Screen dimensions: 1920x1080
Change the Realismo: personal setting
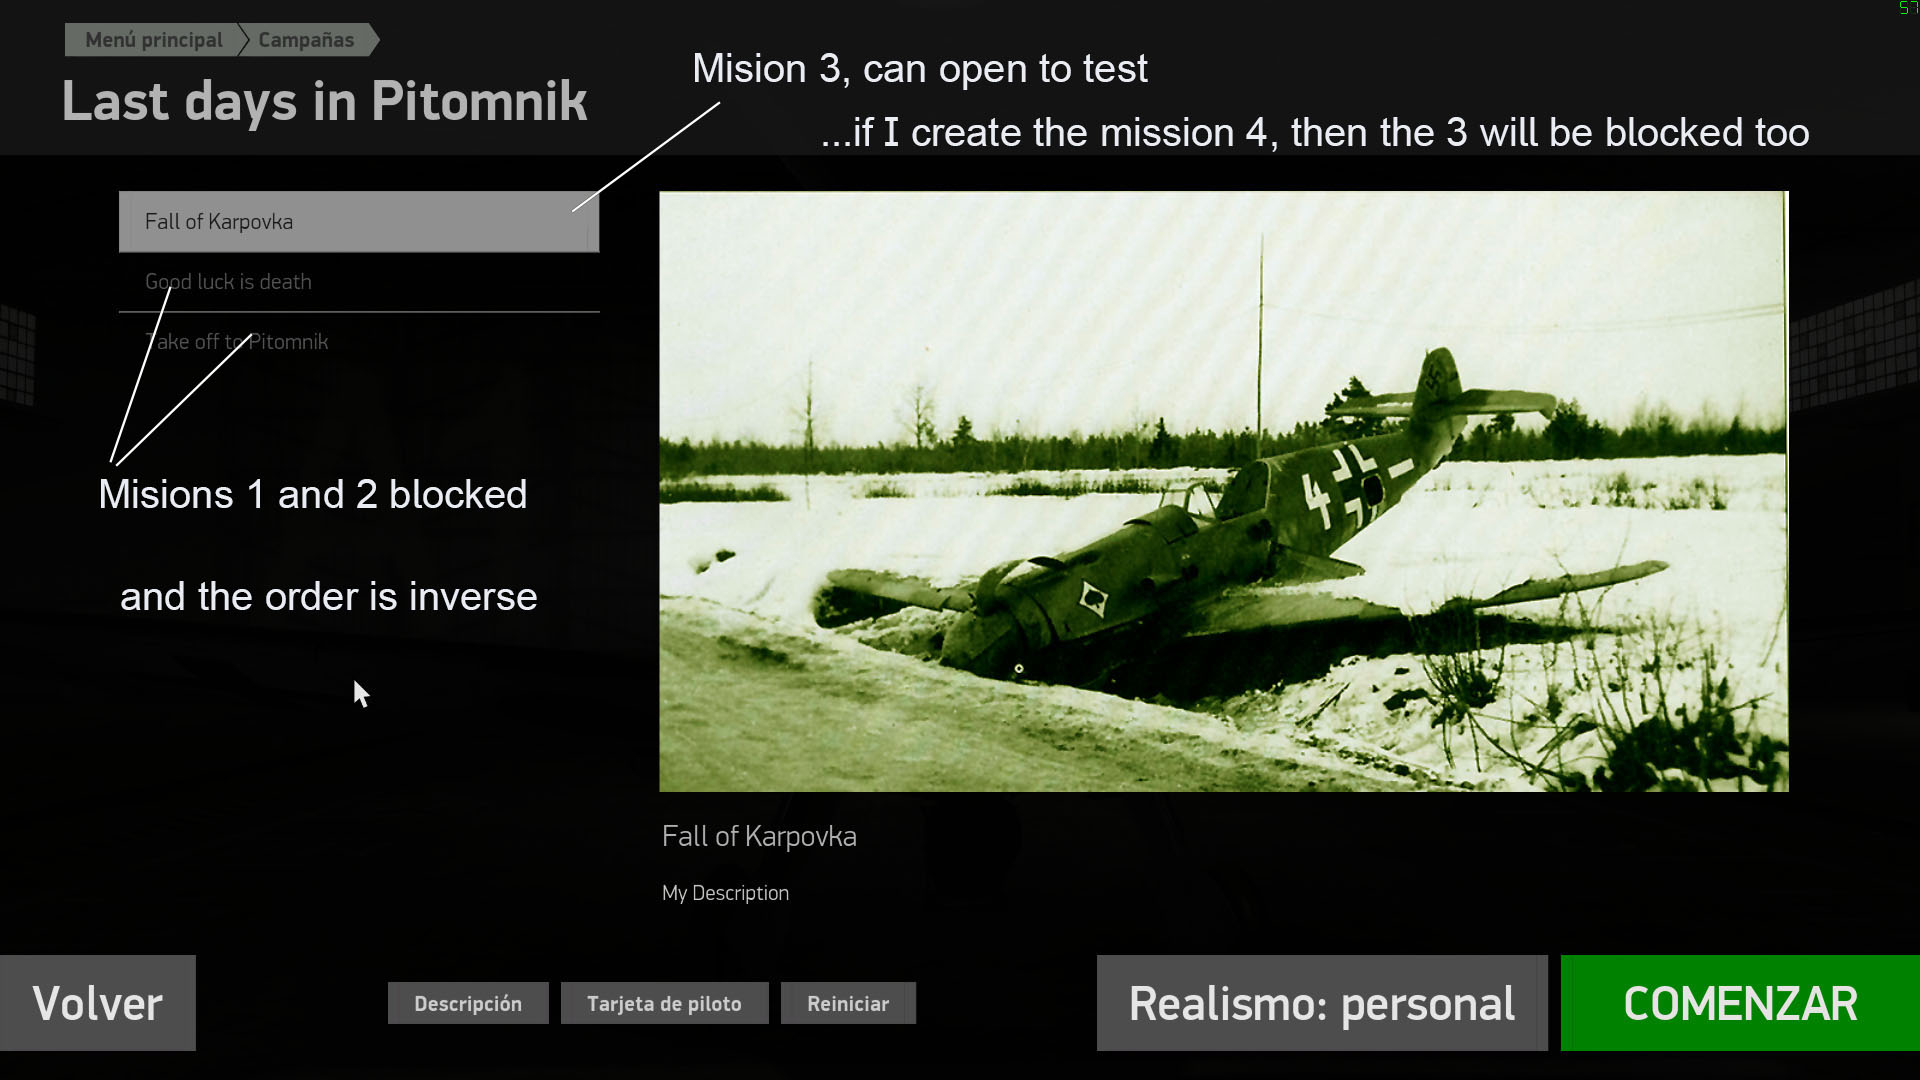pos(1321,1003)
